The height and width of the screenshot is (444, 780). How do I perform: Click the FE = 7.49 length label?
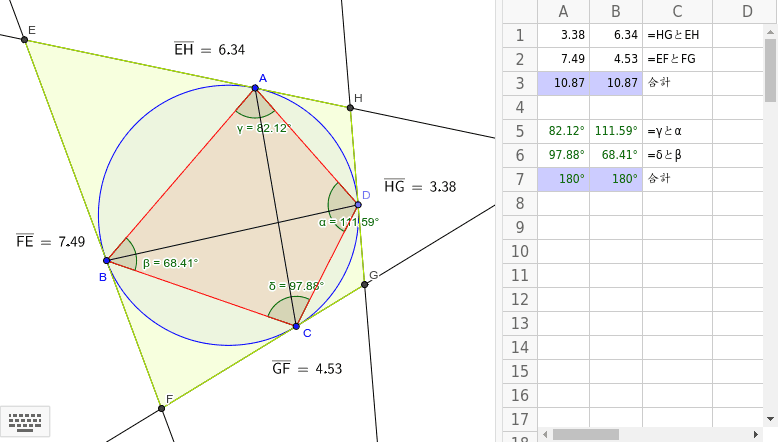click(x=51, y=242)
